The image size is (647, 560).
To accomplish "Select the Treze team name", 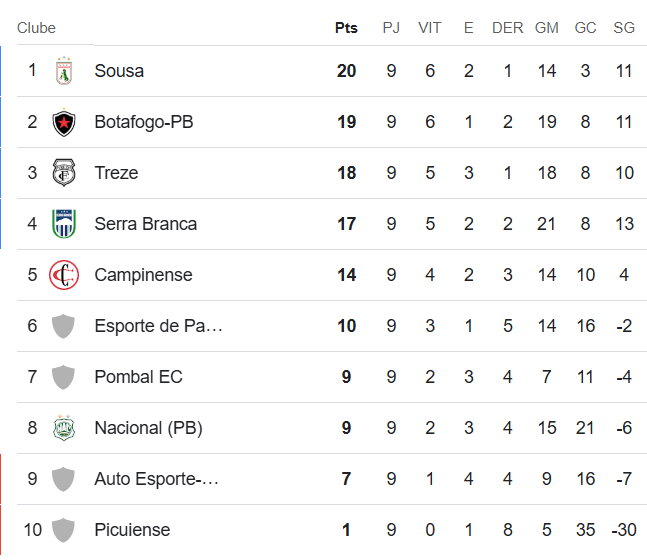I will 116,173.
